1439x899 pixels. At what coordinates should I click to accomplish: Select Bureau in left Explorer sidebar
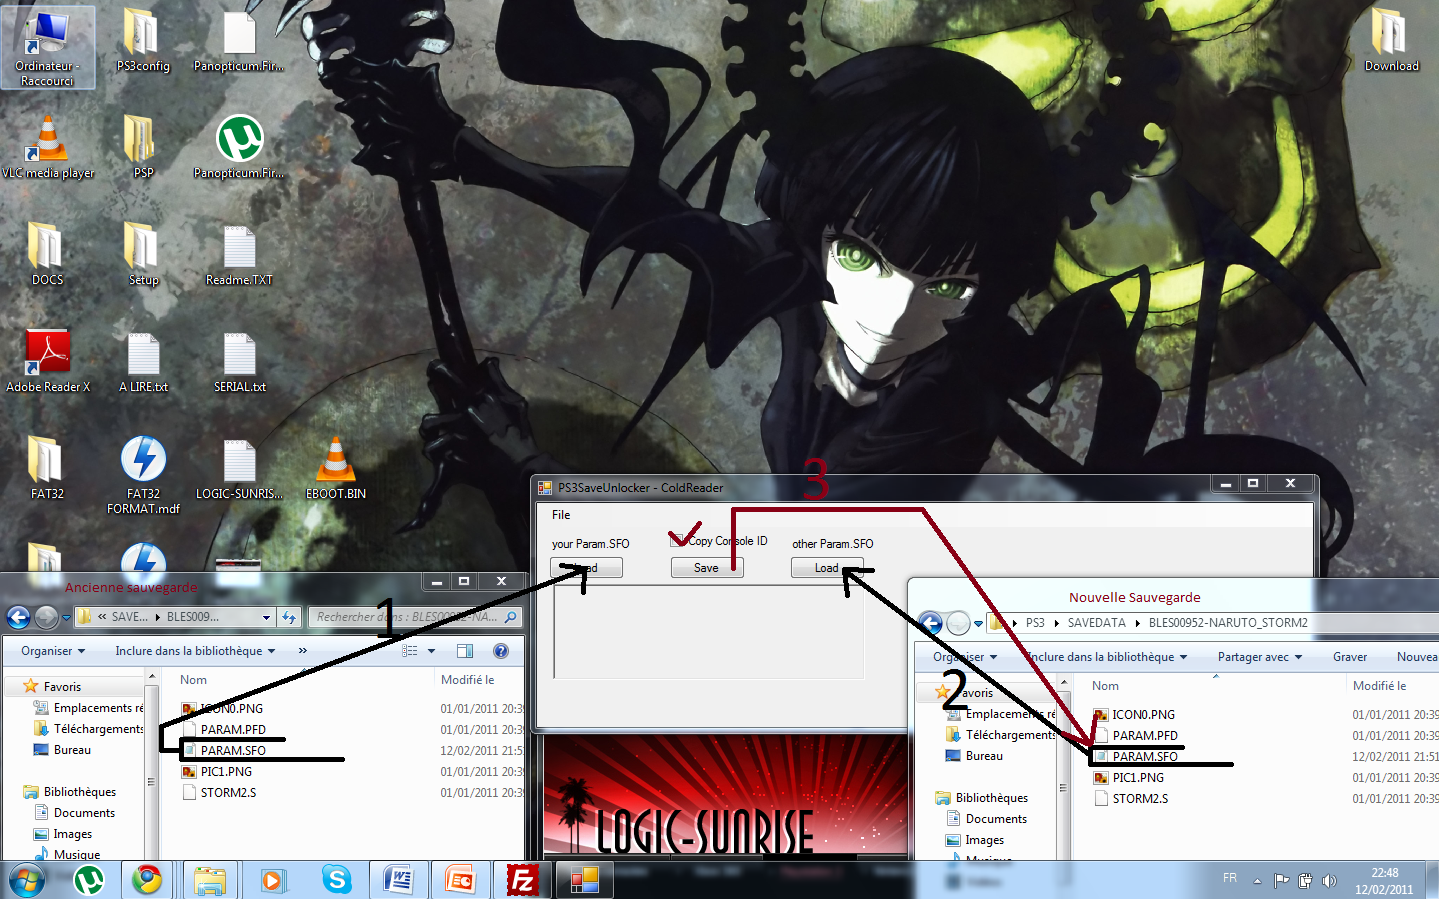point(72,750)
